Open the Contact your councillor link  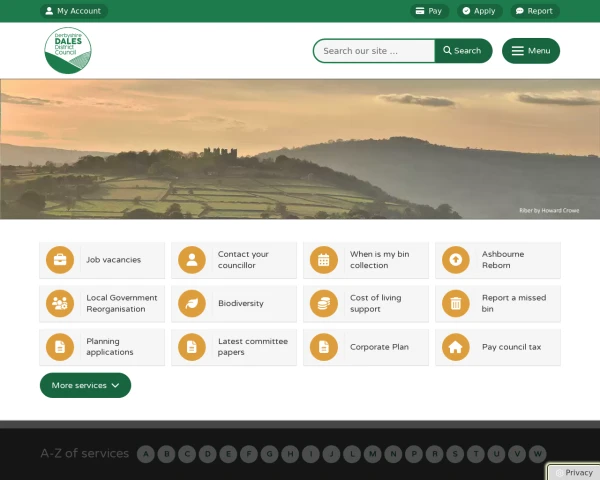pos(234,260)
